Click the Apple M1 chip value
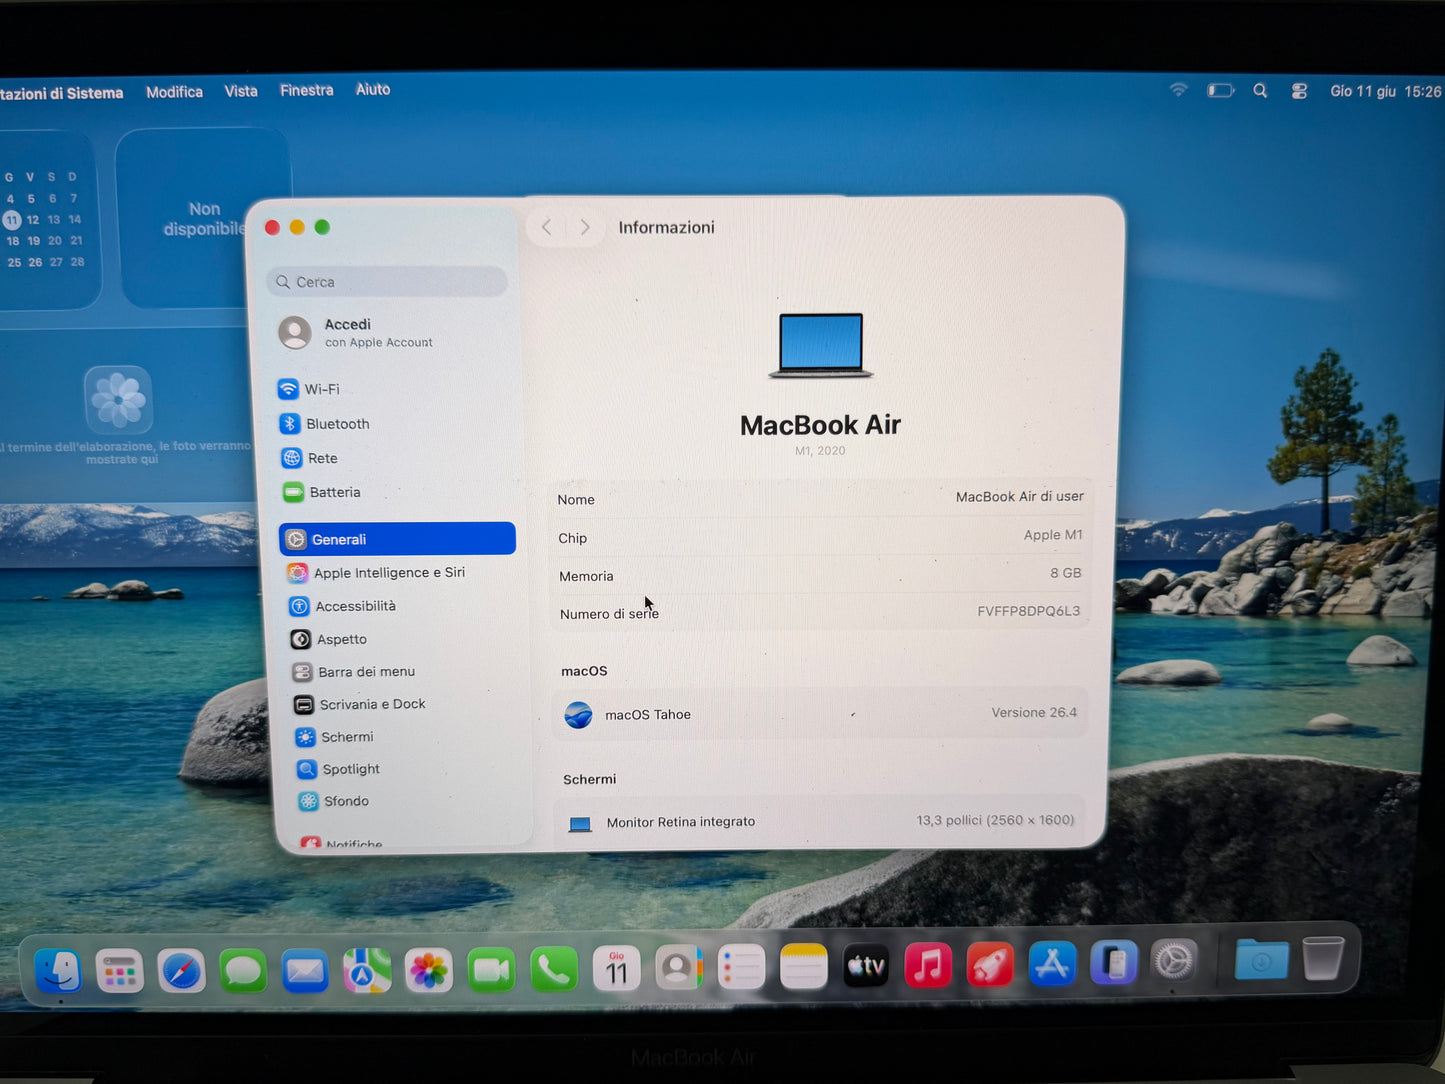The height and width of the screenshot is (1084, 1445). [x=1053, y=535]
